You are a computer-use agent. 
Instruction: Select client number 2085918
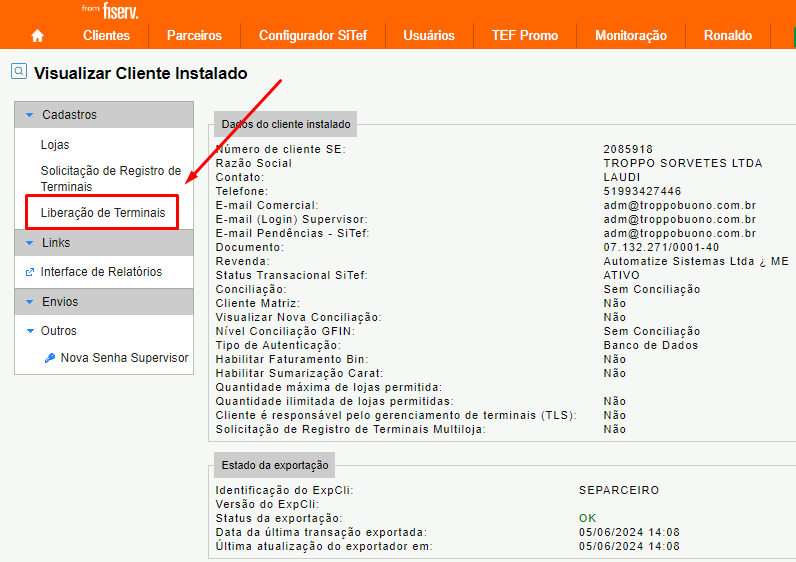628,149
